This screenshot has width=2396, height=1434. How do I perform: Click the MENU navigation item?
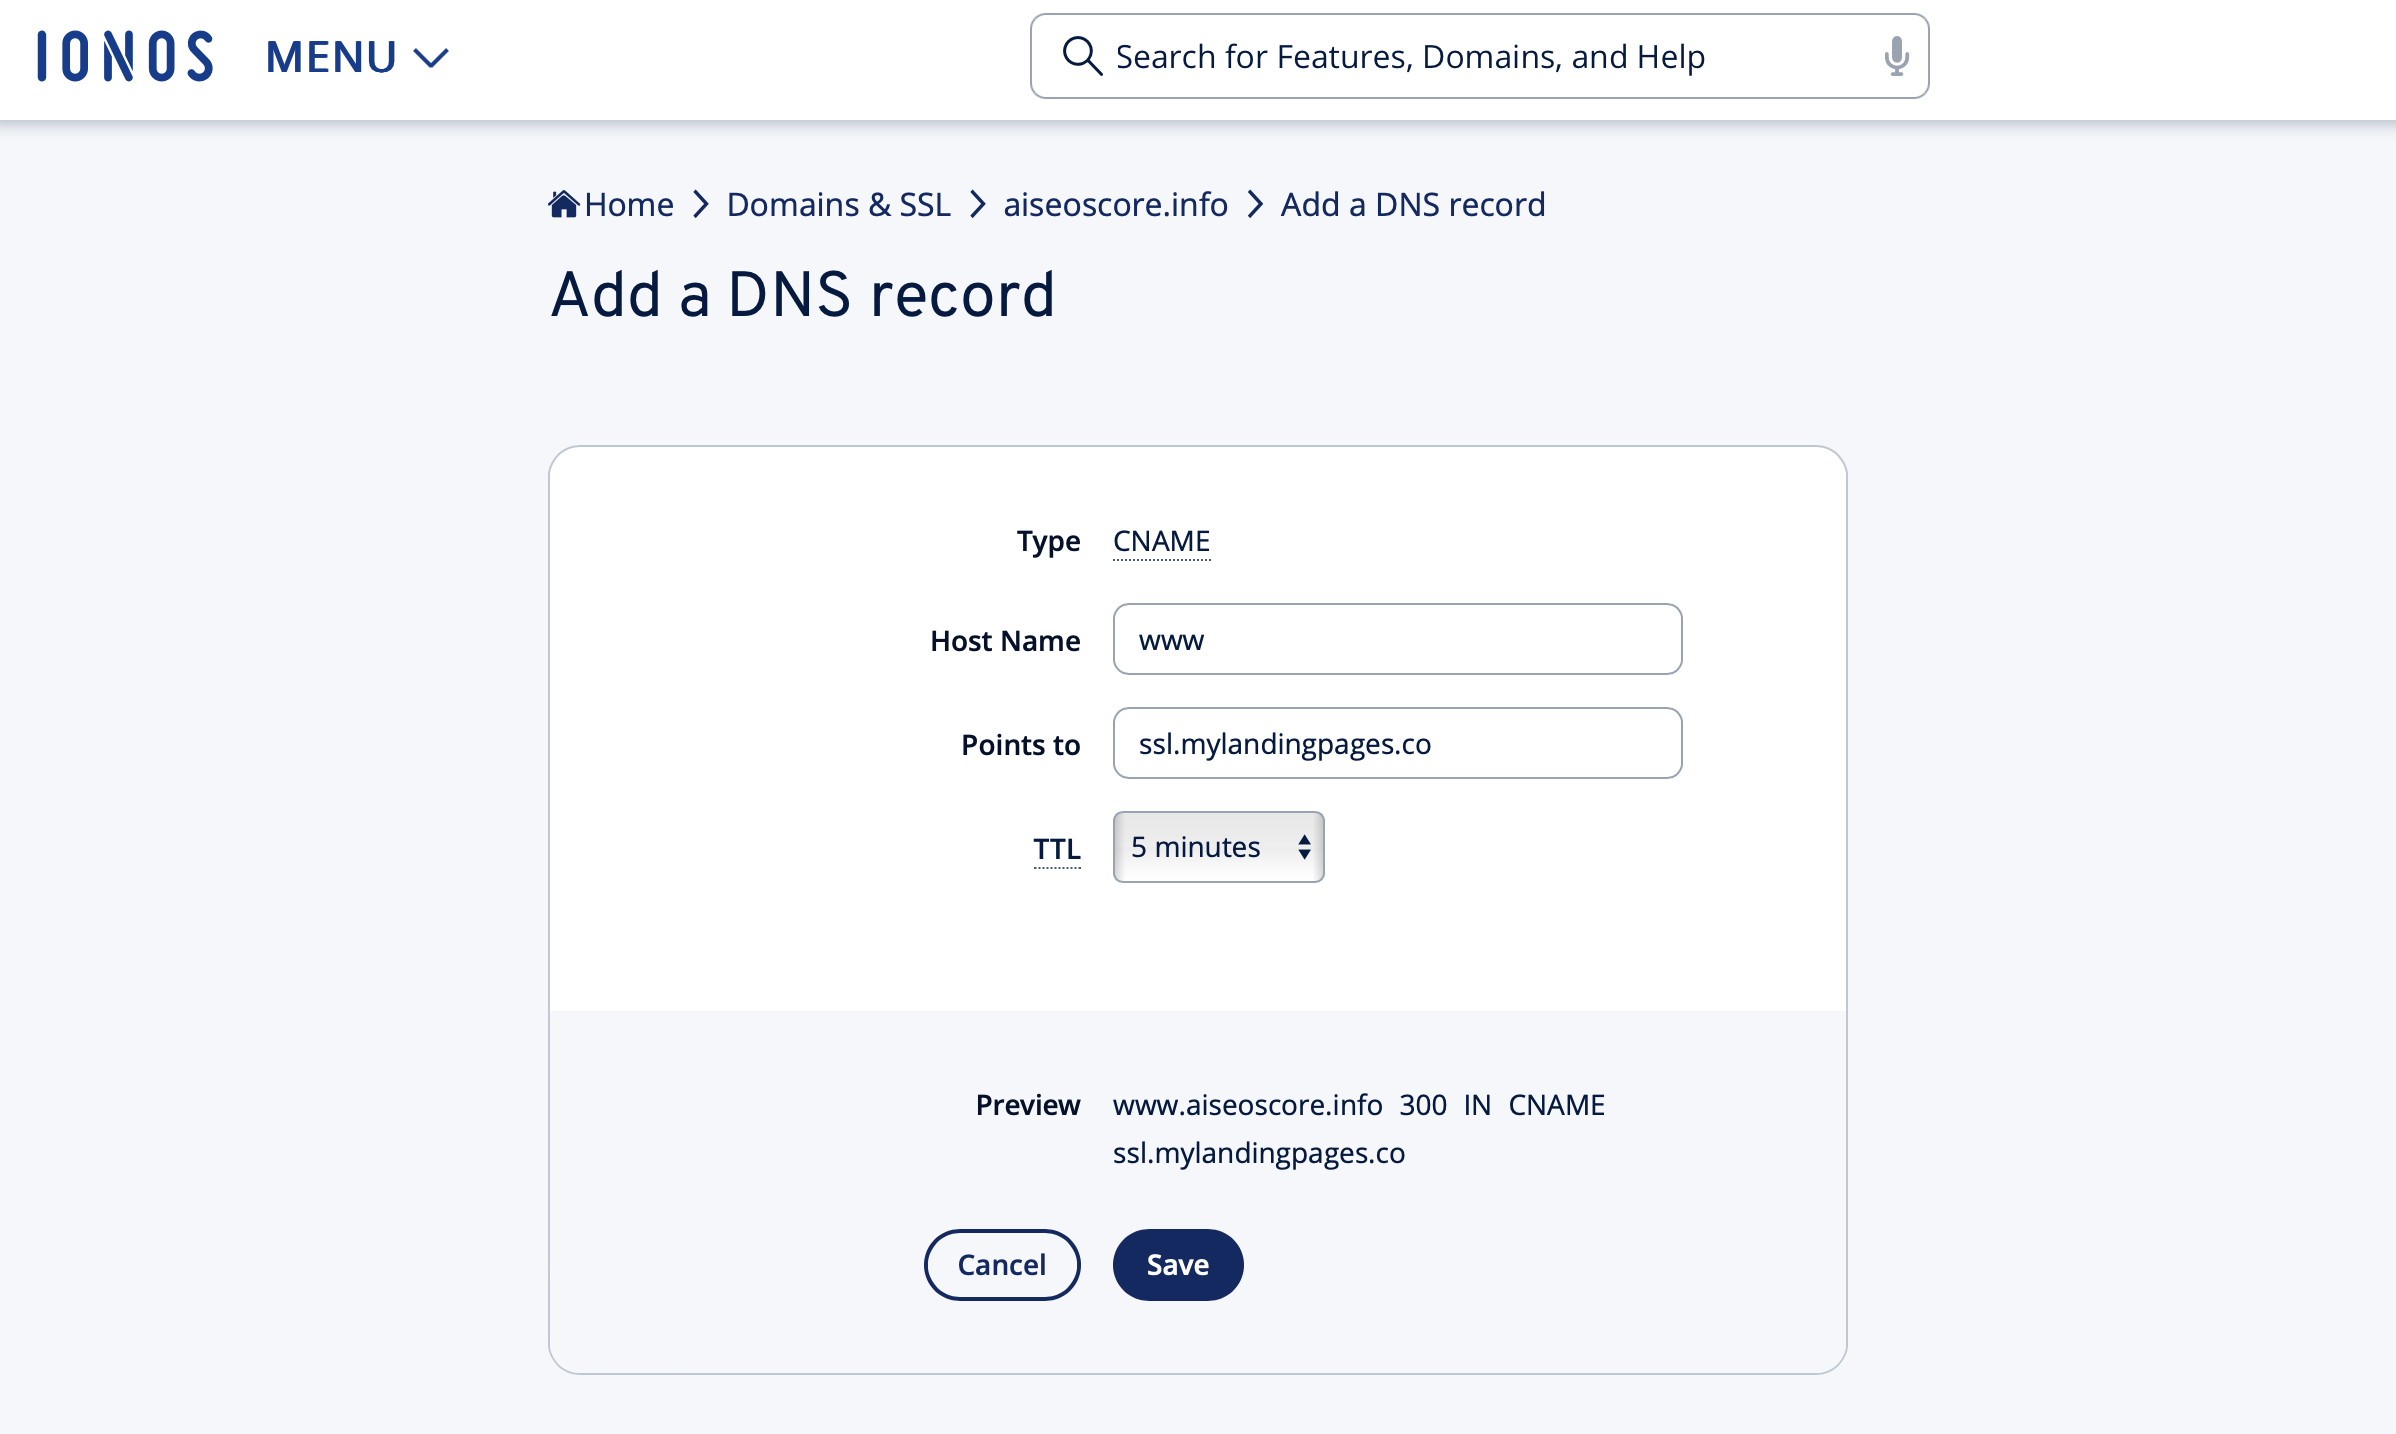pos(357,56)
